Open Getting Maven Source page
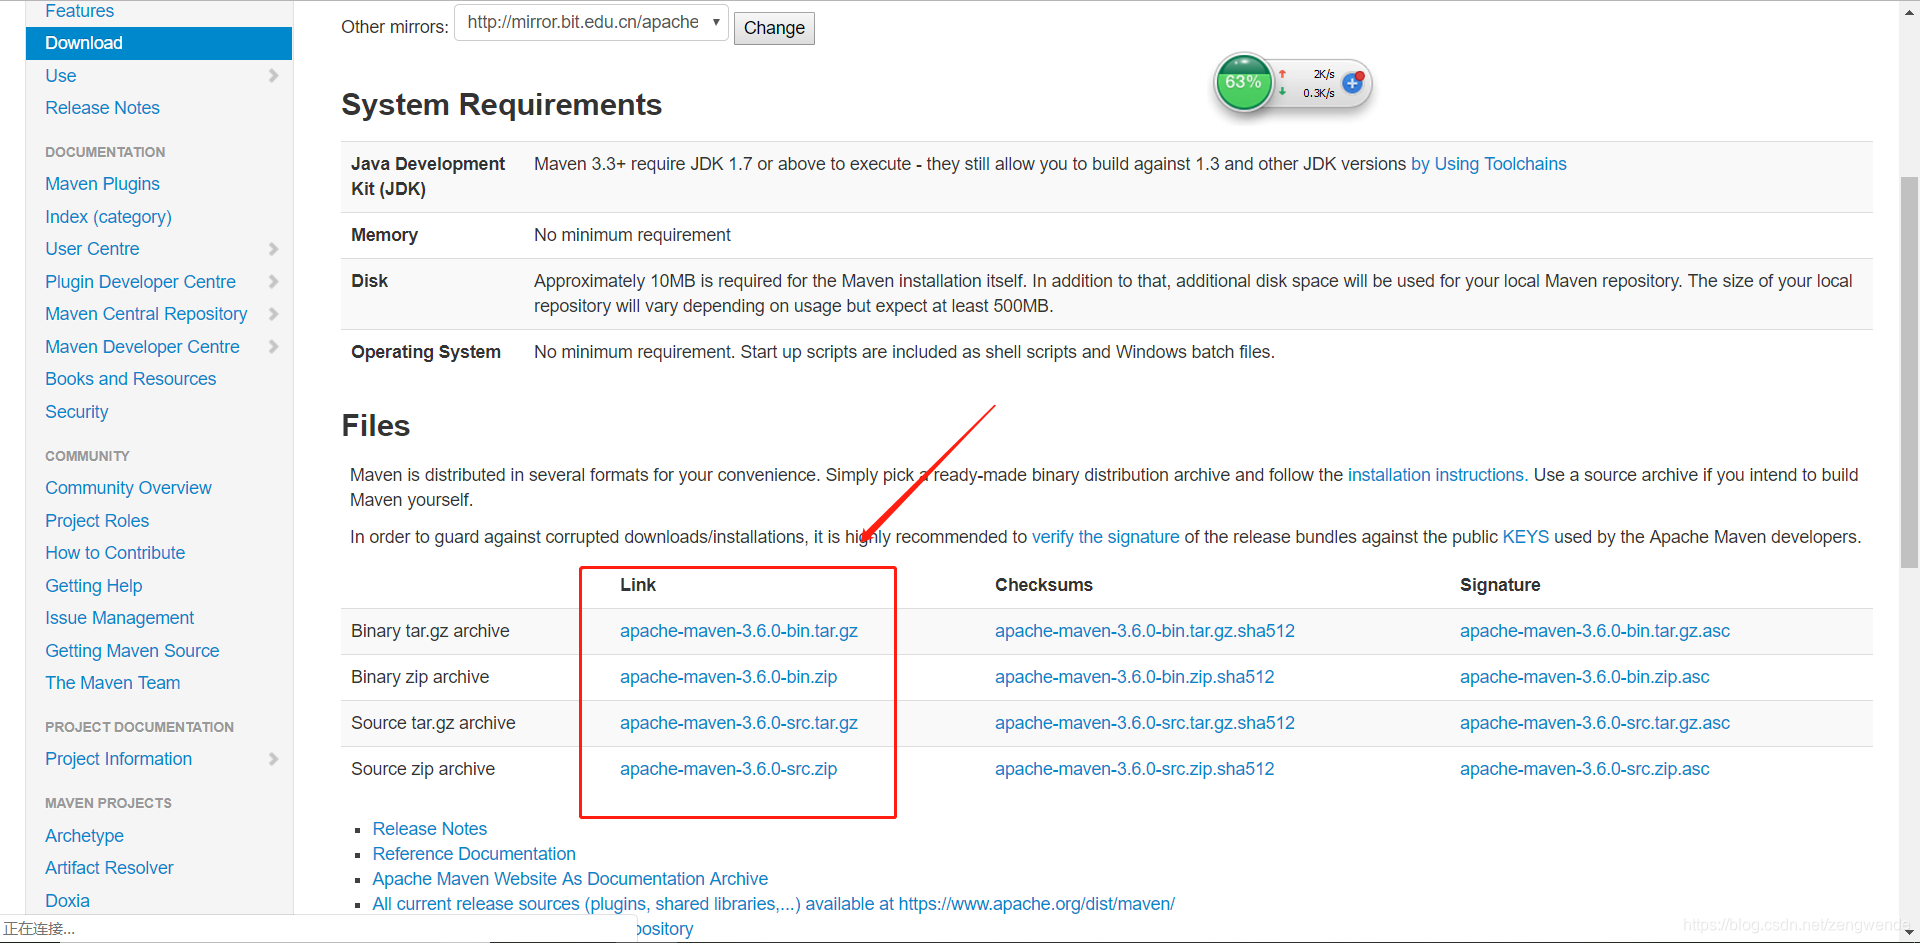 coord(132,651)
